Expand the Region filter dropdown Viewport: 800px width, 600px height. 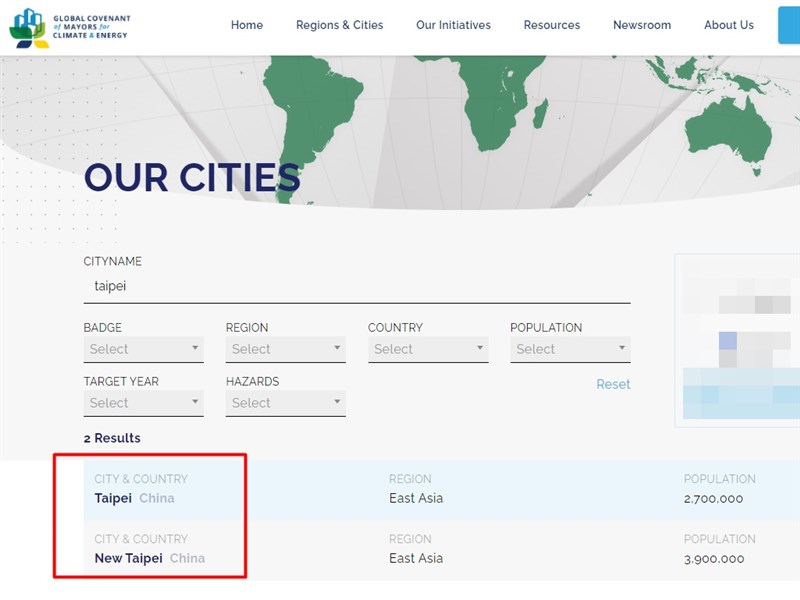(x=286, y=349)
